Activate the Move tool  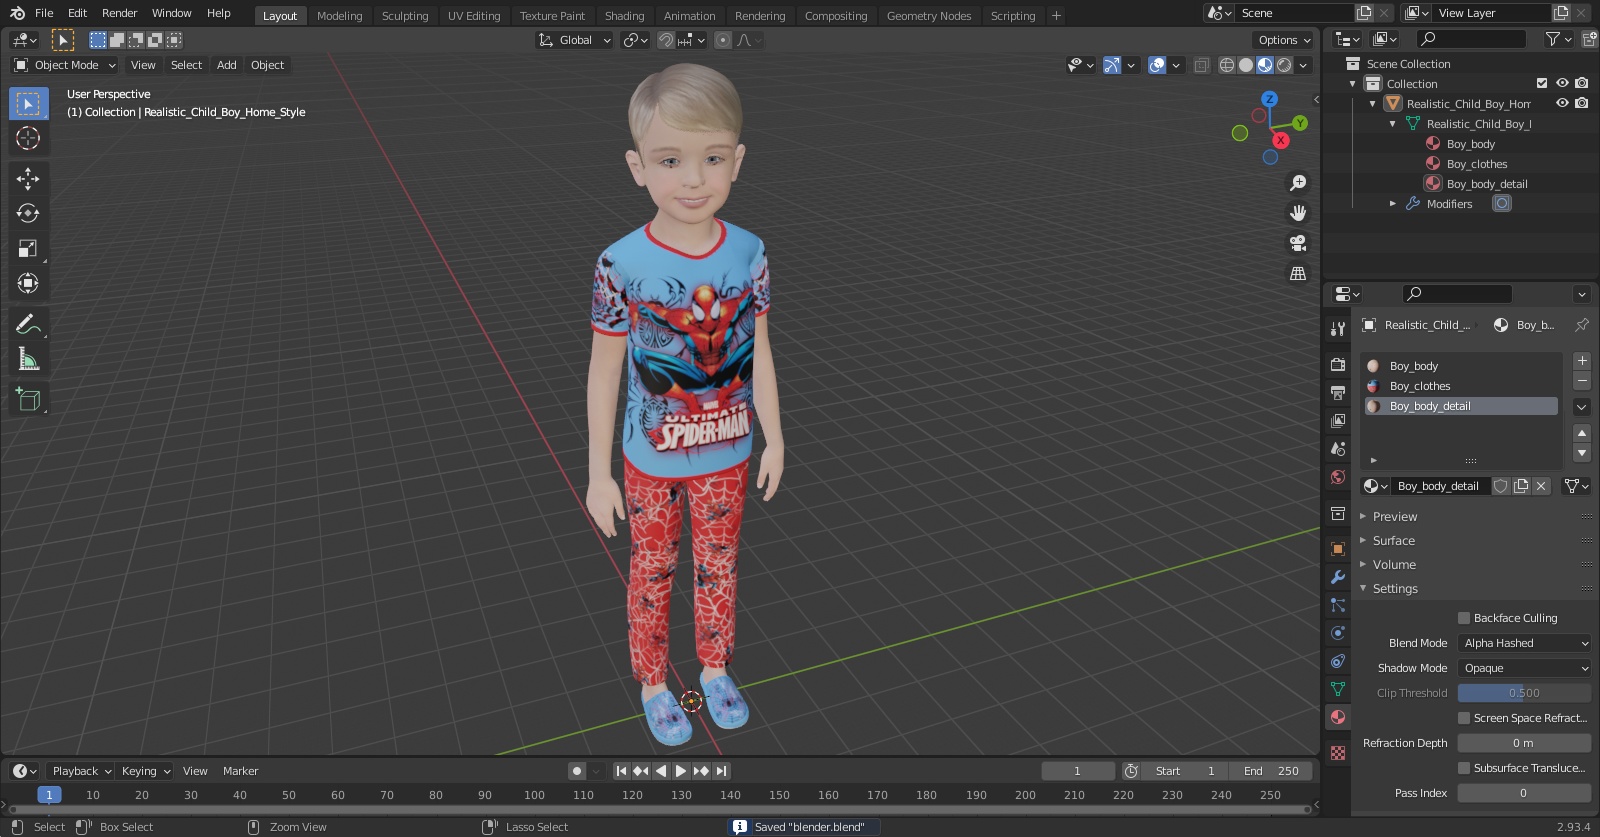click(28, 179)
